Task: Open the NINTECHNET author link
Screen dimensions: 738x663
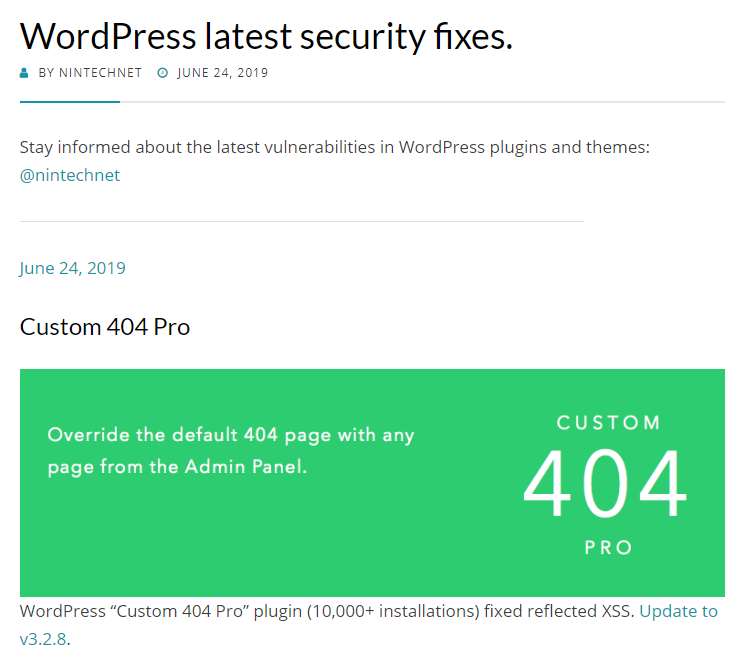Action: 100,73
